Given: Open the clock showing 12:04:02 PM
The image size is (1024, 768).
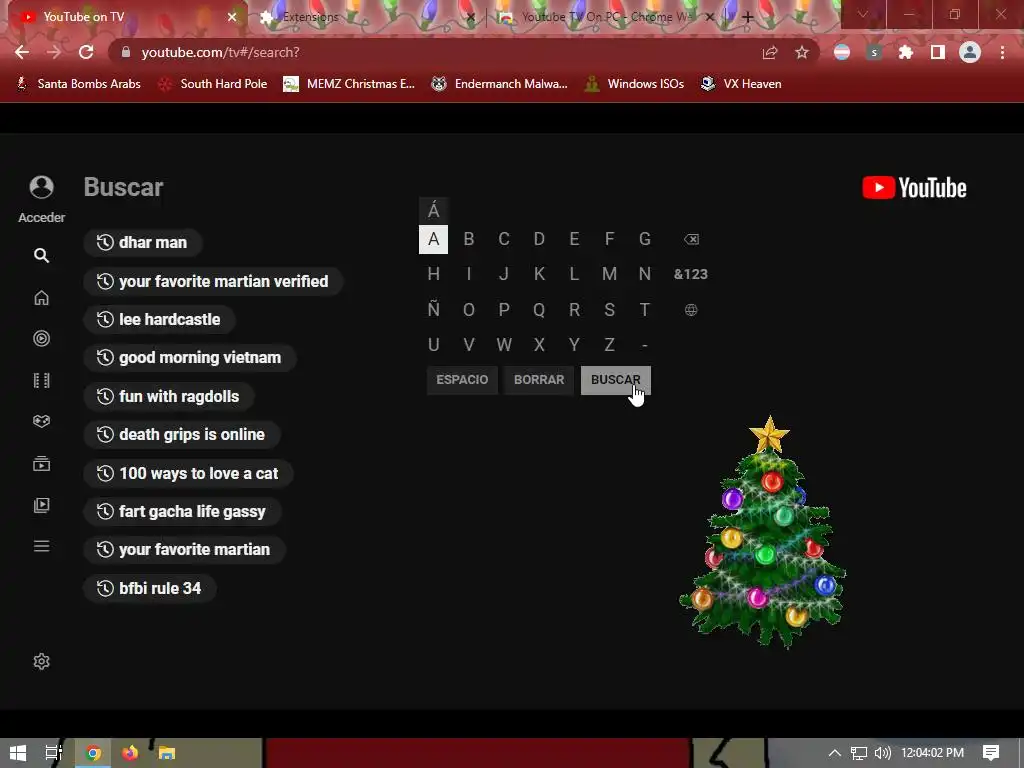Looking at the screenshot, I should click(x=932, y=753).
